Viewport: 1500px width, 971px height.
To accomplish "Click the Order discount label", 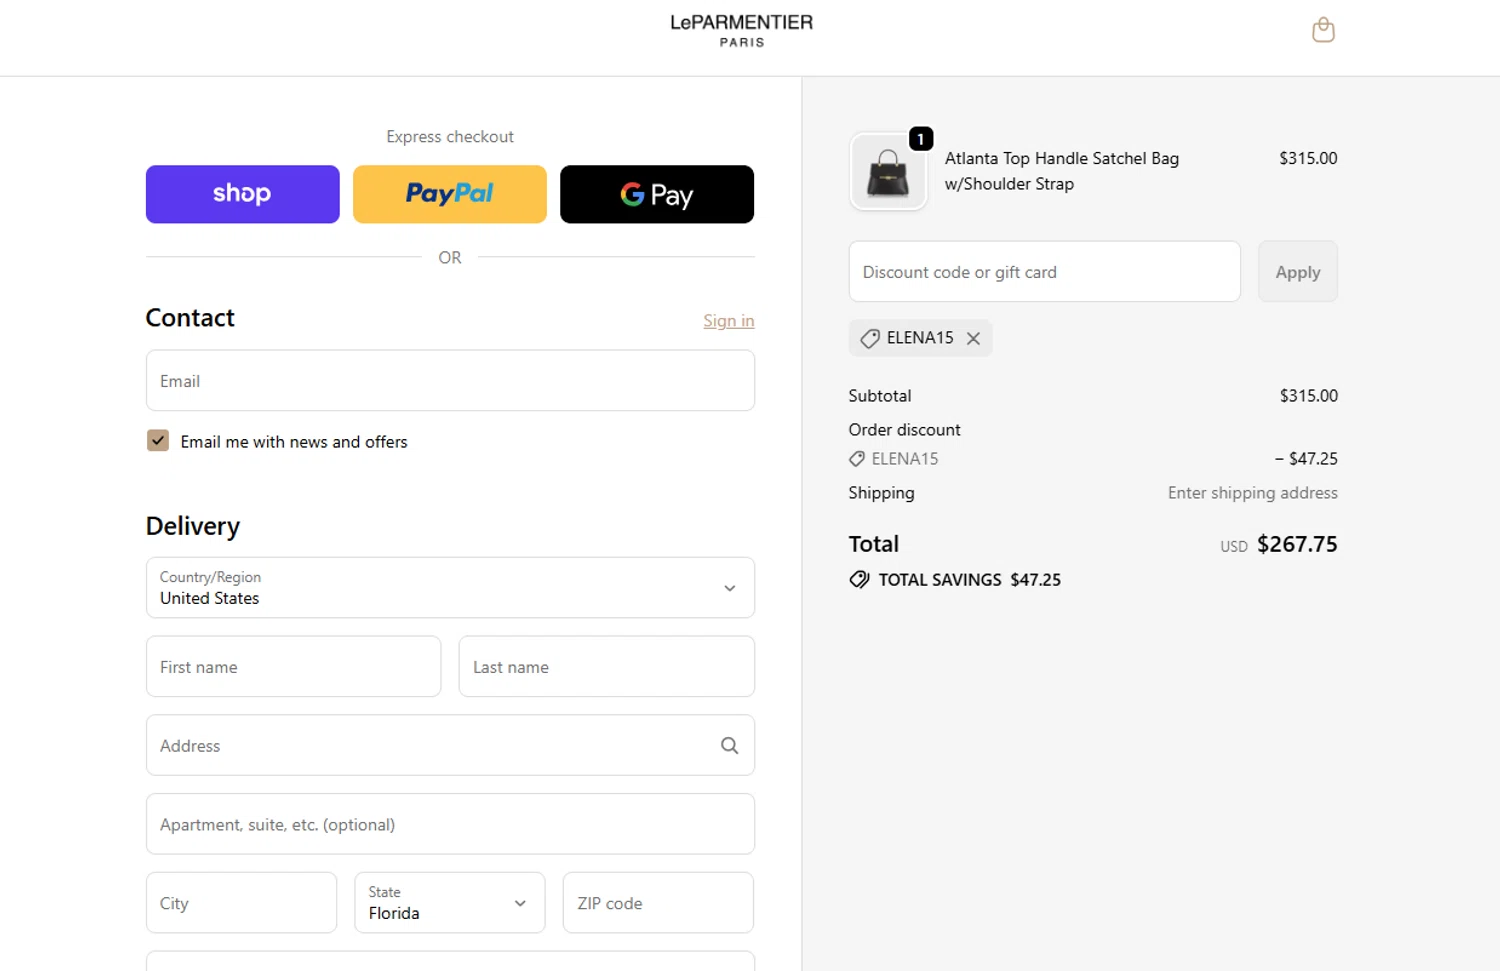I will click(905, 430).
